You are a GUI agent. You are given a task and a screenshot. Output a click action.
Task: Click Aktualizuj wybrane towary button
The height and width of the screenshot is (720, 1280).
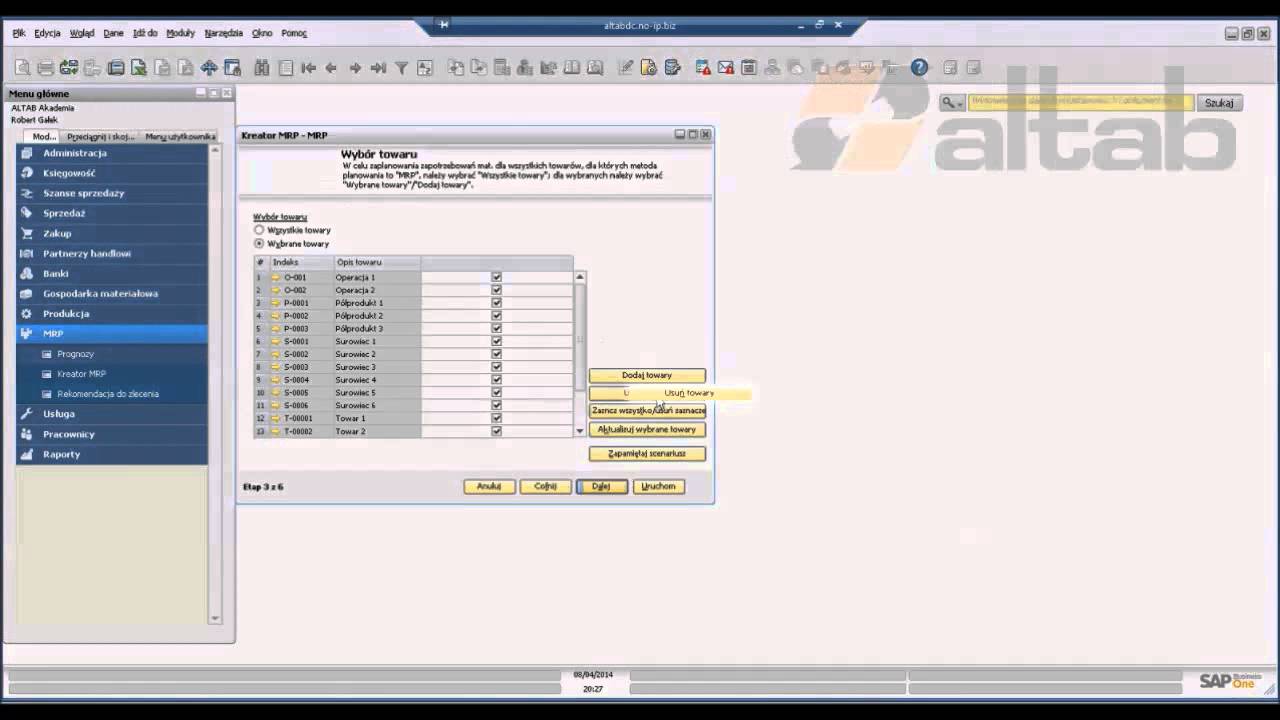647,429
